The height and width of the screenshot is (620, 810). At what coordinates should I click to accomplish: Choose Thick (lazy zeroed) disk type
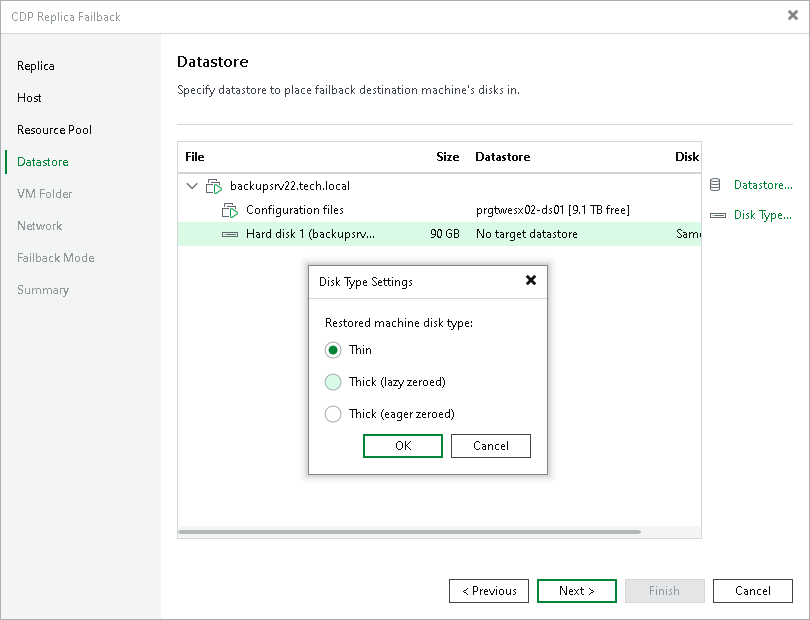tap(333, 382)
